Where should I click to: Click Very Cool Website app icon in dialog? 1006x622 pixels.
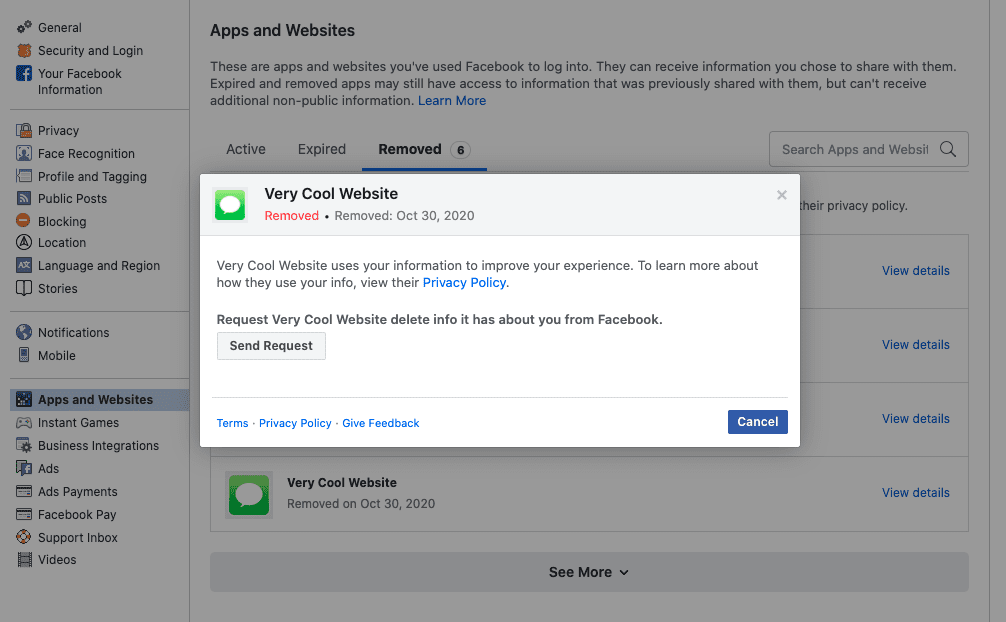pos(231,205)
